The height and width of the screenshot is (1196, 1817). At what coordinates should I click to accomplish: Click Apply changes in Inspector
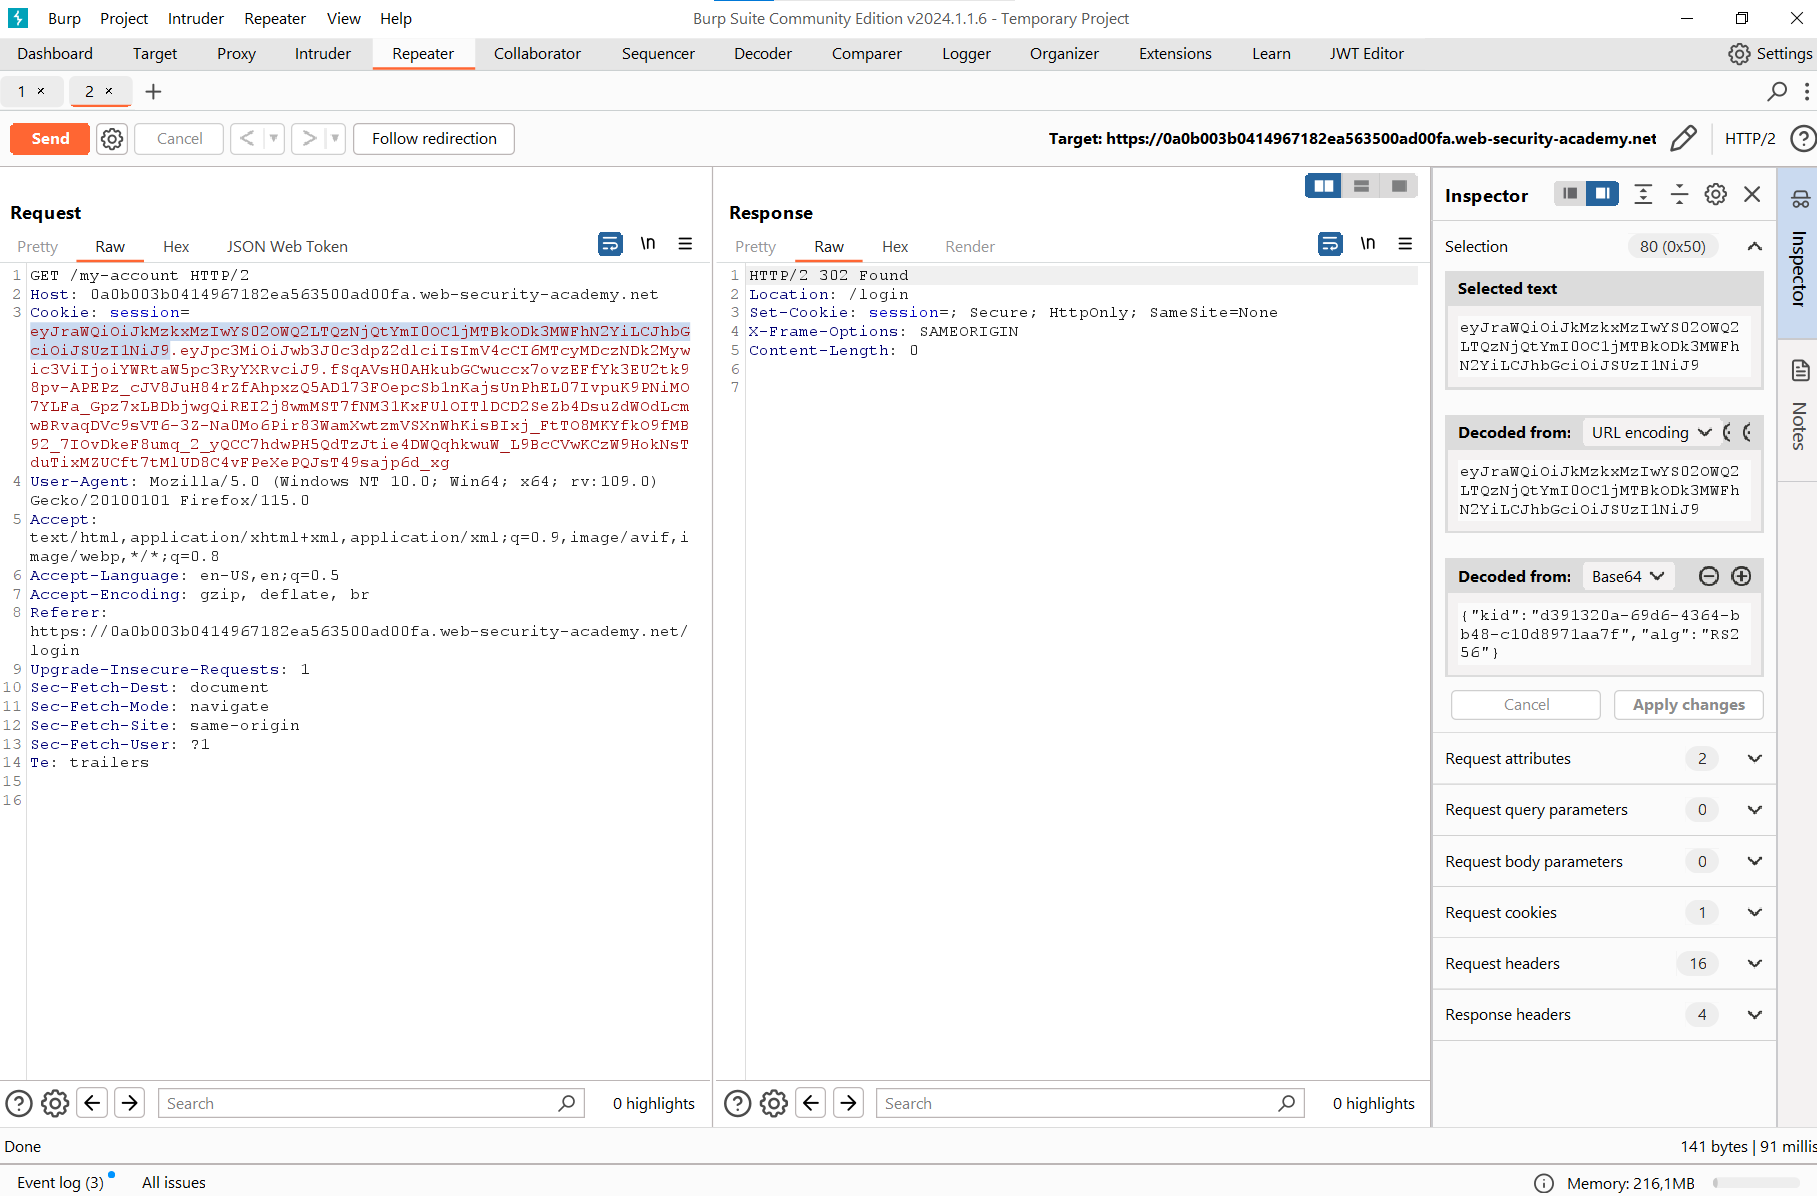[1689, 705]
